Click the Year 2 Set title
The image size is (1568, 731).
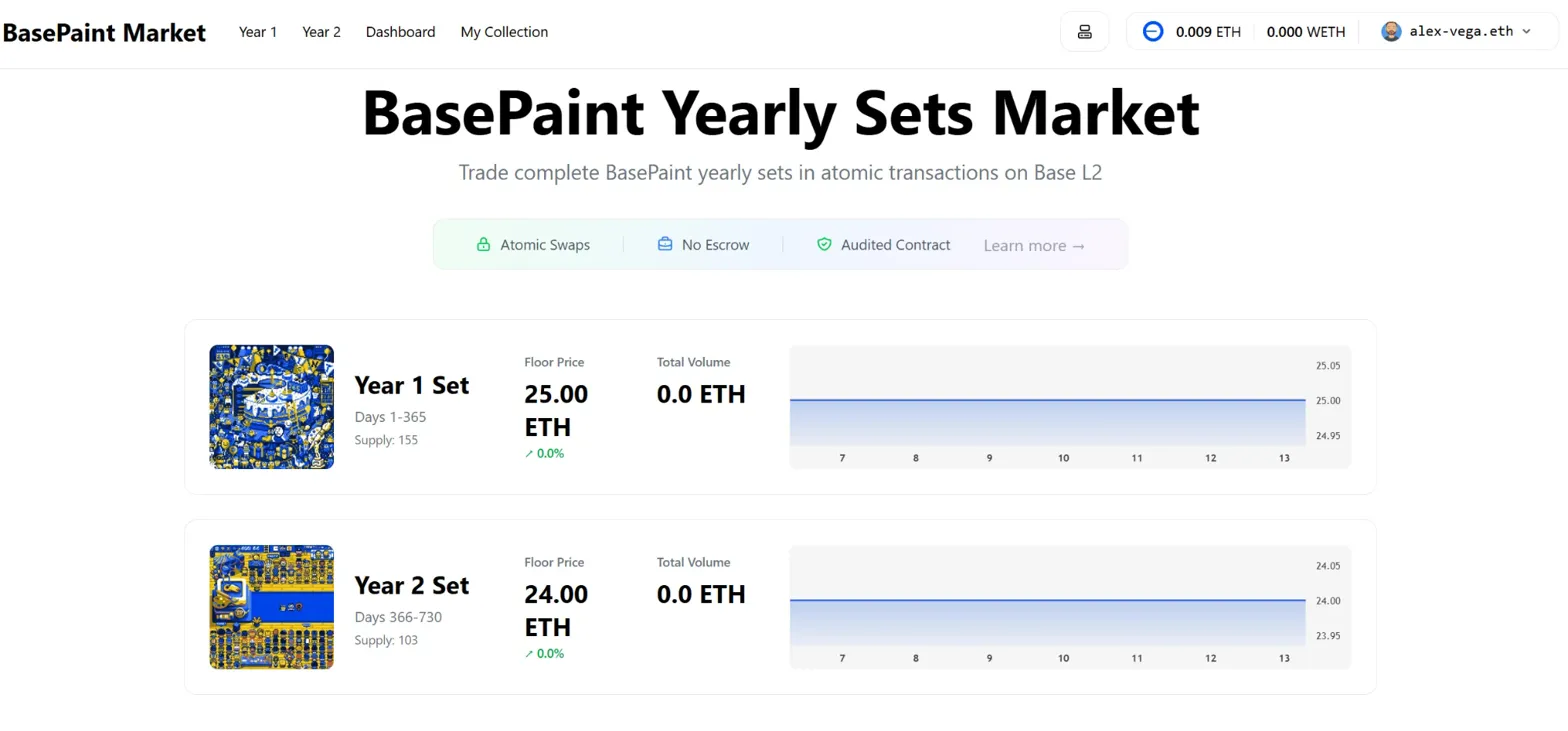(x=412, y=585)
